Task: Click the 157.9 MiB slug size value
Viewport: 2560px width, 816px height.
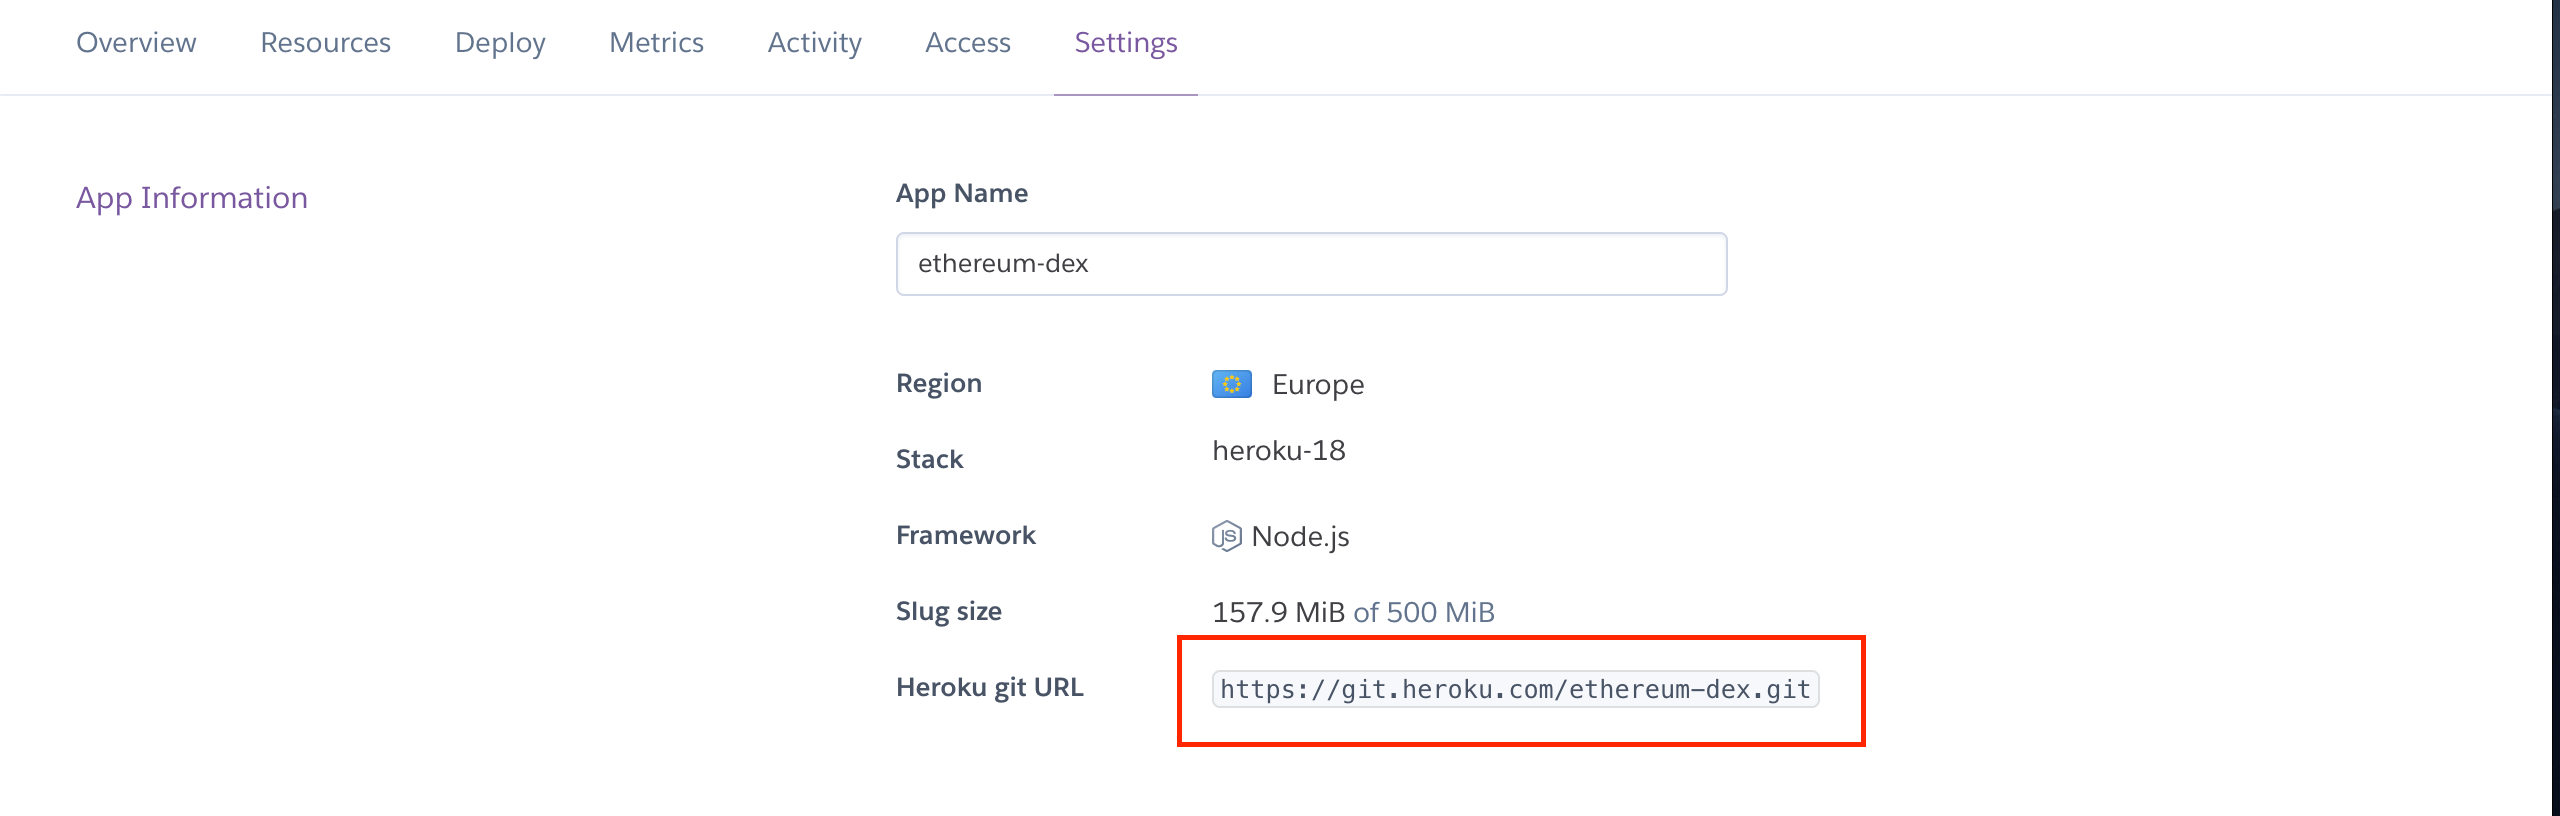Action: pyautogui.click(x=1278, y=612)
